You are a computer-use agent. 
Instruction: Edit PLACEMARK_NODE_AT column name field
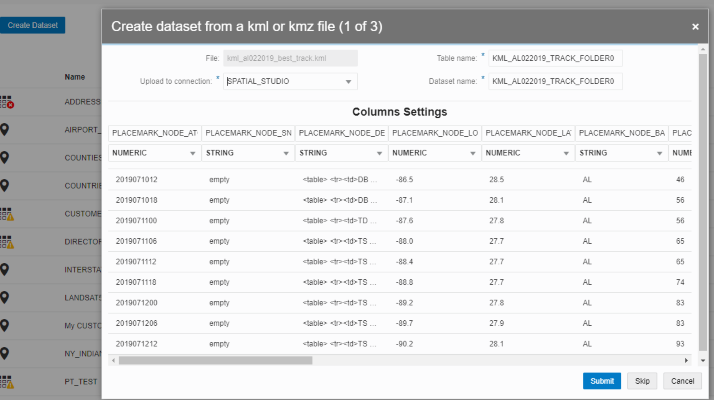pos(154,133)
